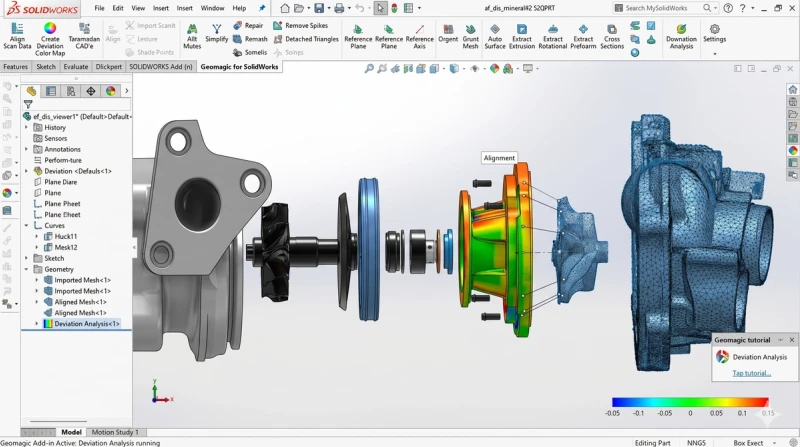This screenshot has height=447, width=800.
Task: Click the Alit Mutes tool
Action: coord(192,36)
